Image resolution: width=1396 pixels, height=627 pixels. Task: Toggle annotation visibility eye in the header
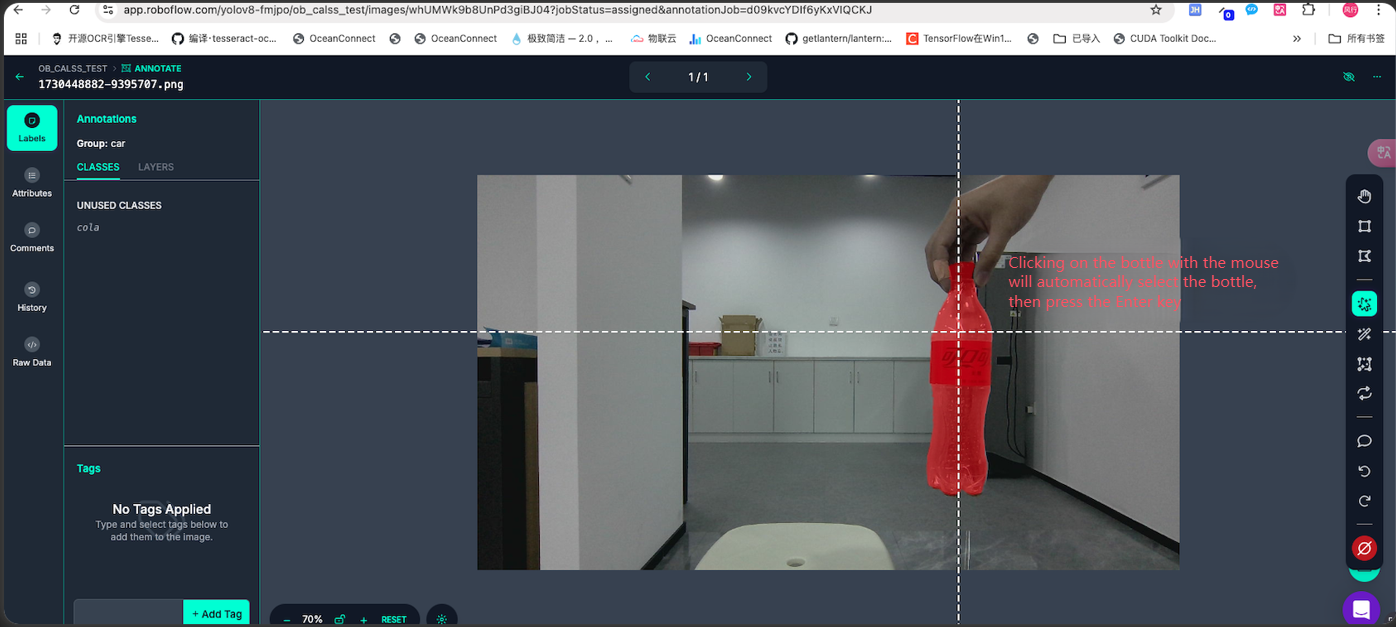click(1349, 77)
